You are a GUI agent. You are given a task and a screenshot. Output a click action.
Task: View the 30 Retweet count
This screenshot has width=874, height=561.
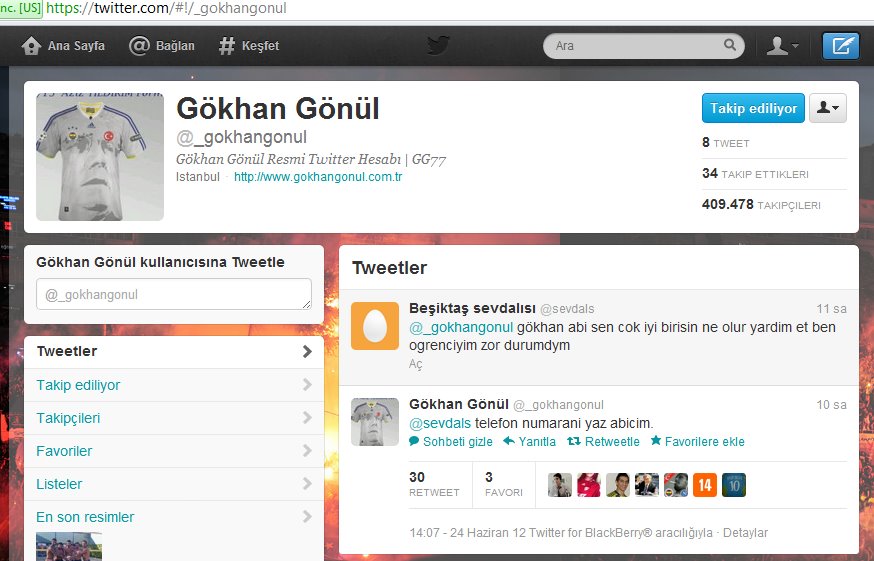pos(434,484)
